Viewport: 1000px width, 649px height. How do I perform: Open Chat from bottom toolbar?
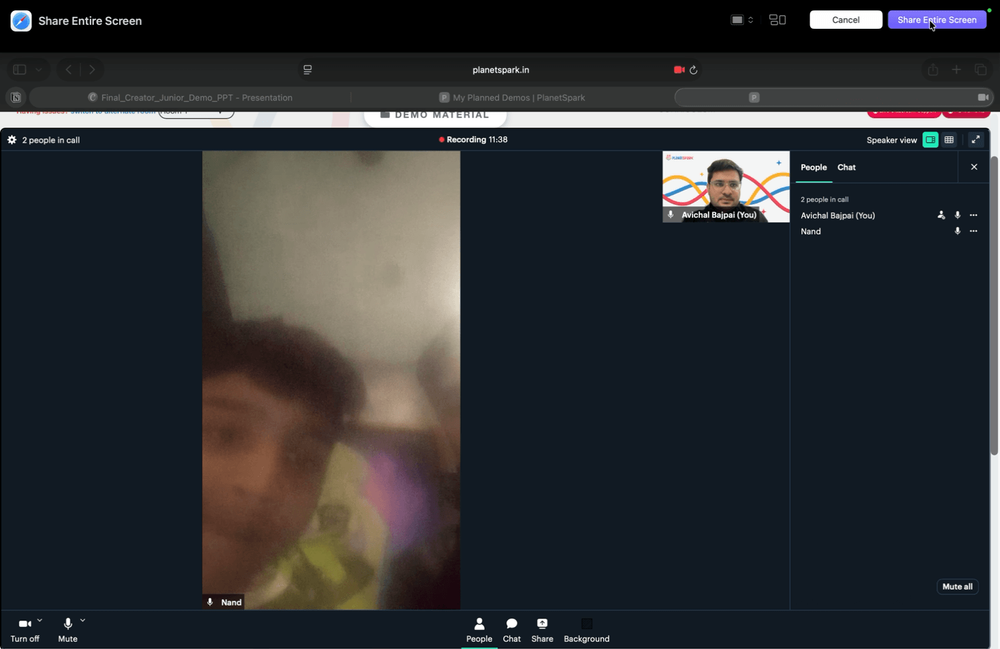pos(511,630)
